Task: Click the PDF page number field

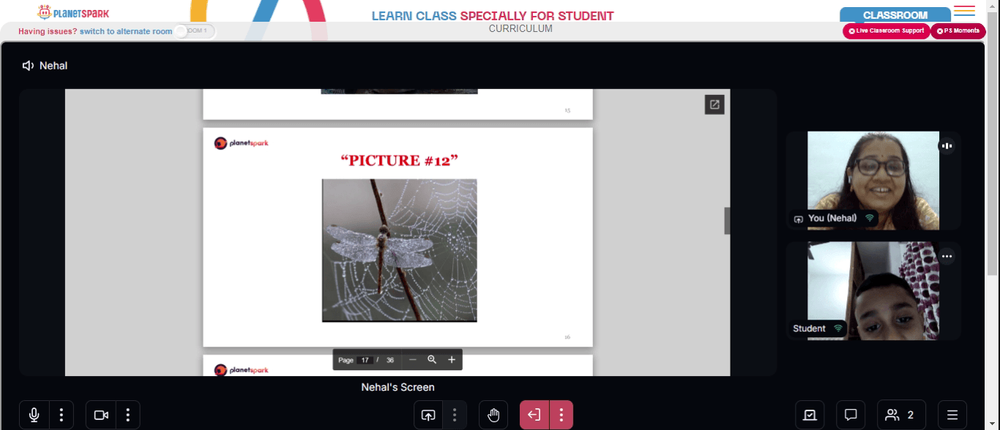Action: pyautogui.click(x=365, y=360)
